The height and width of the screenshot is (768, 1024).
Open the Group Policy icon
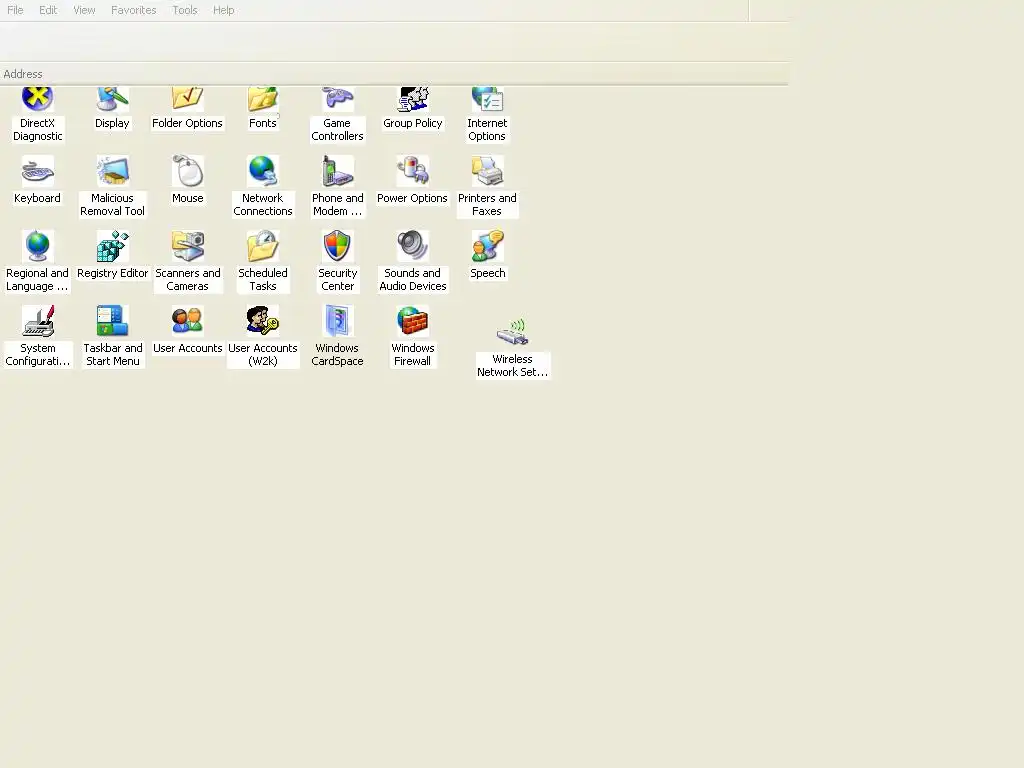click(413, 99)
